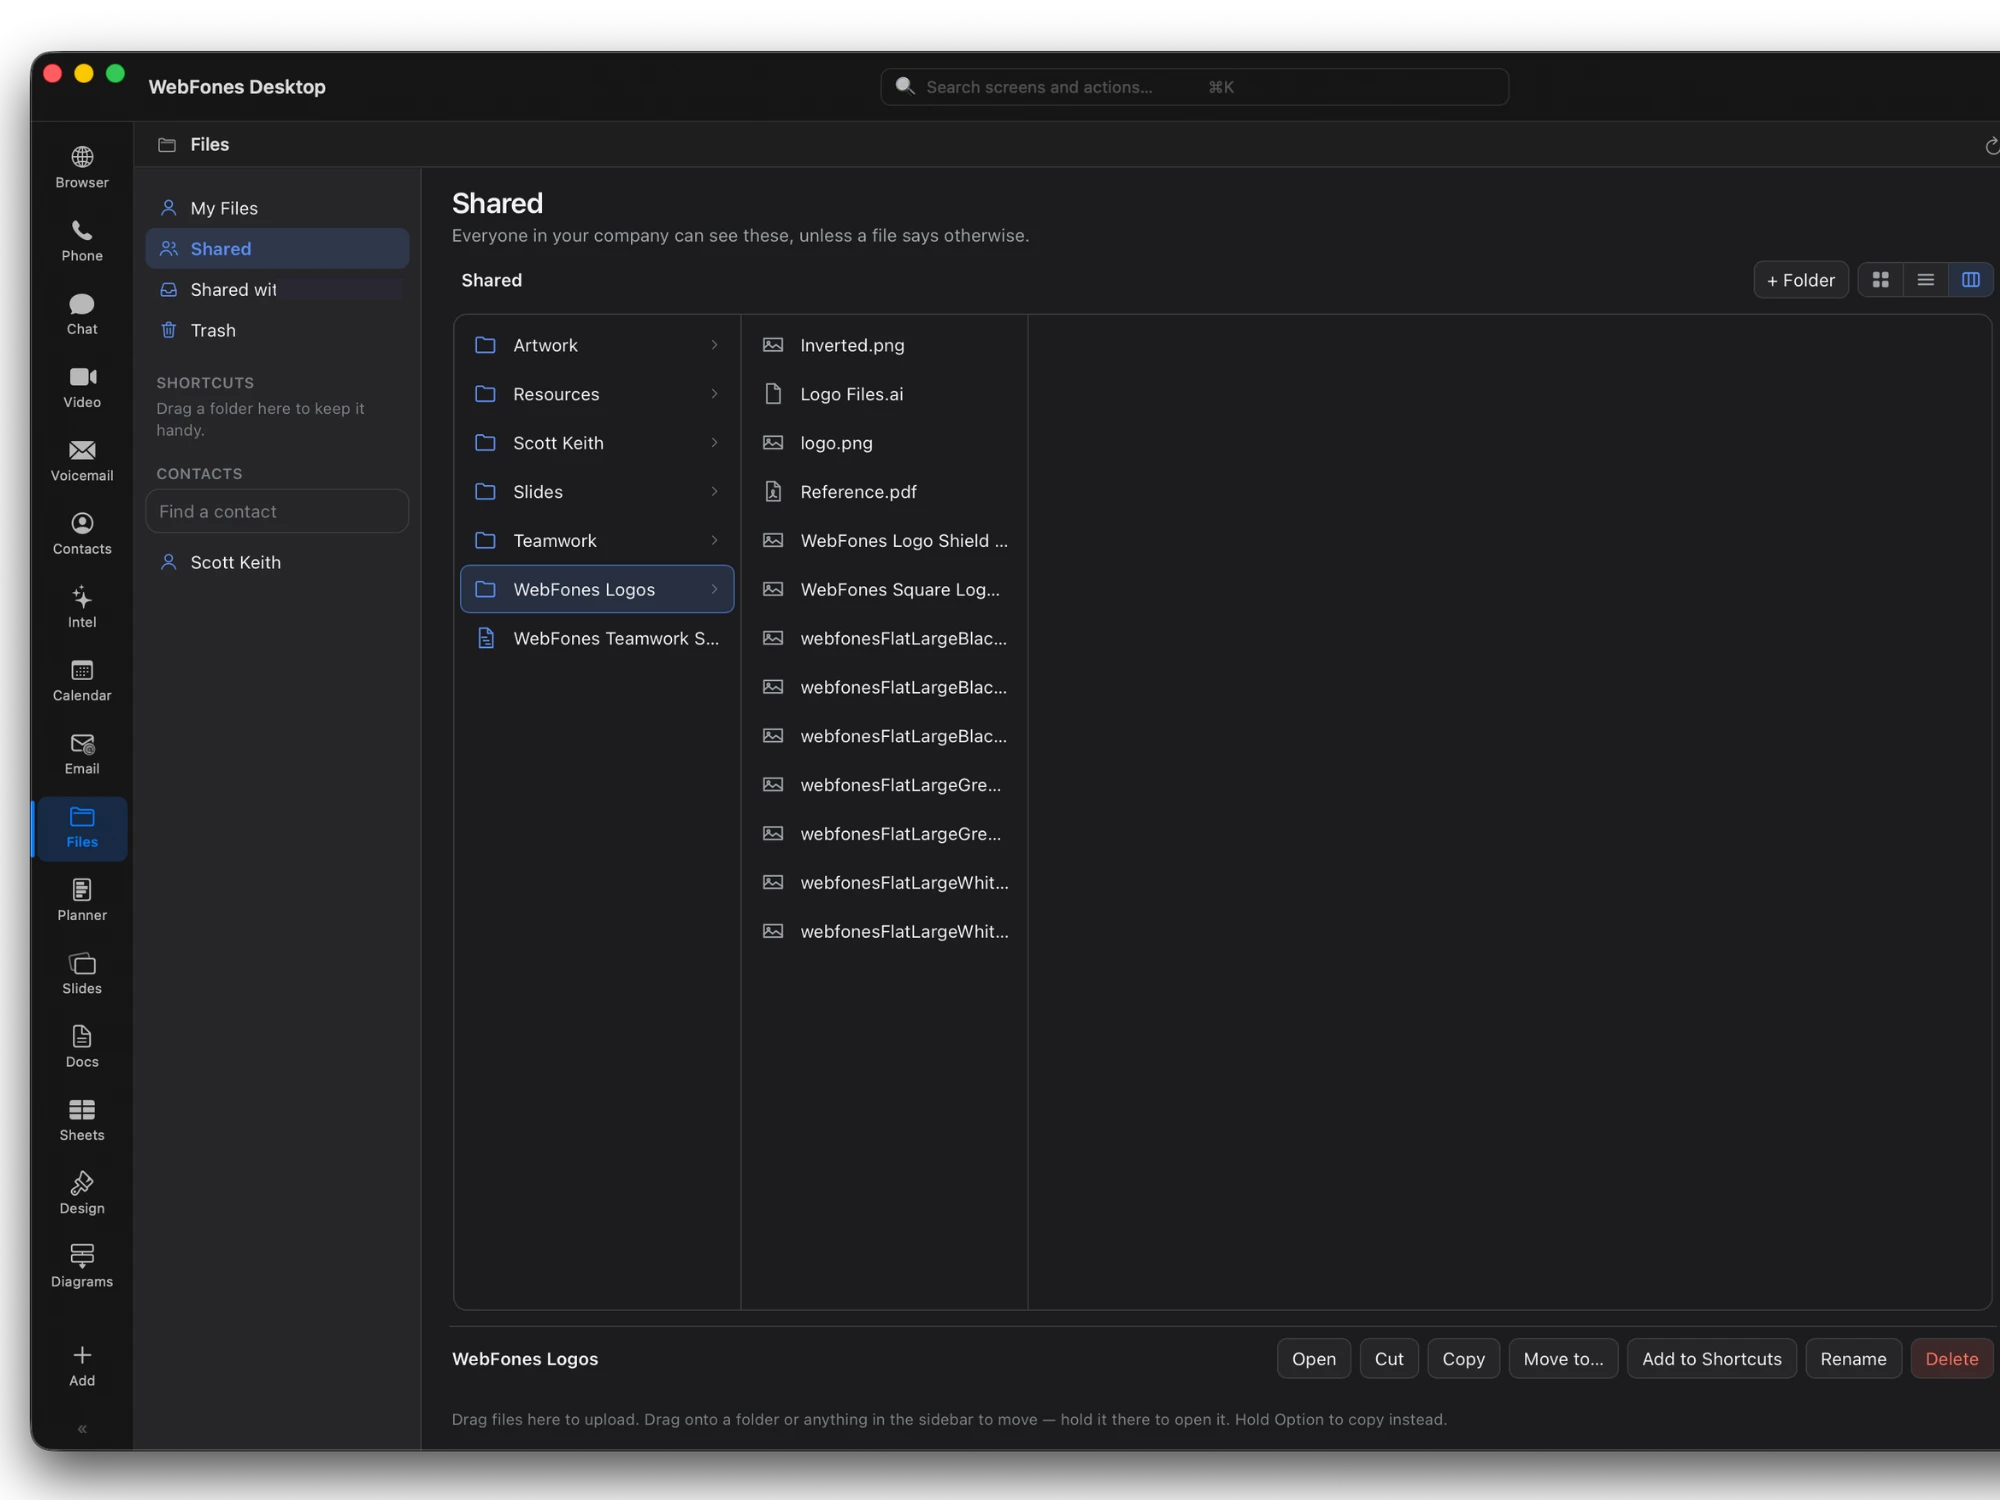Viewport: 2000px width, 1500px height.
Task: Open the Trash section
Action: pyautogui.click(x=277, y=330)
